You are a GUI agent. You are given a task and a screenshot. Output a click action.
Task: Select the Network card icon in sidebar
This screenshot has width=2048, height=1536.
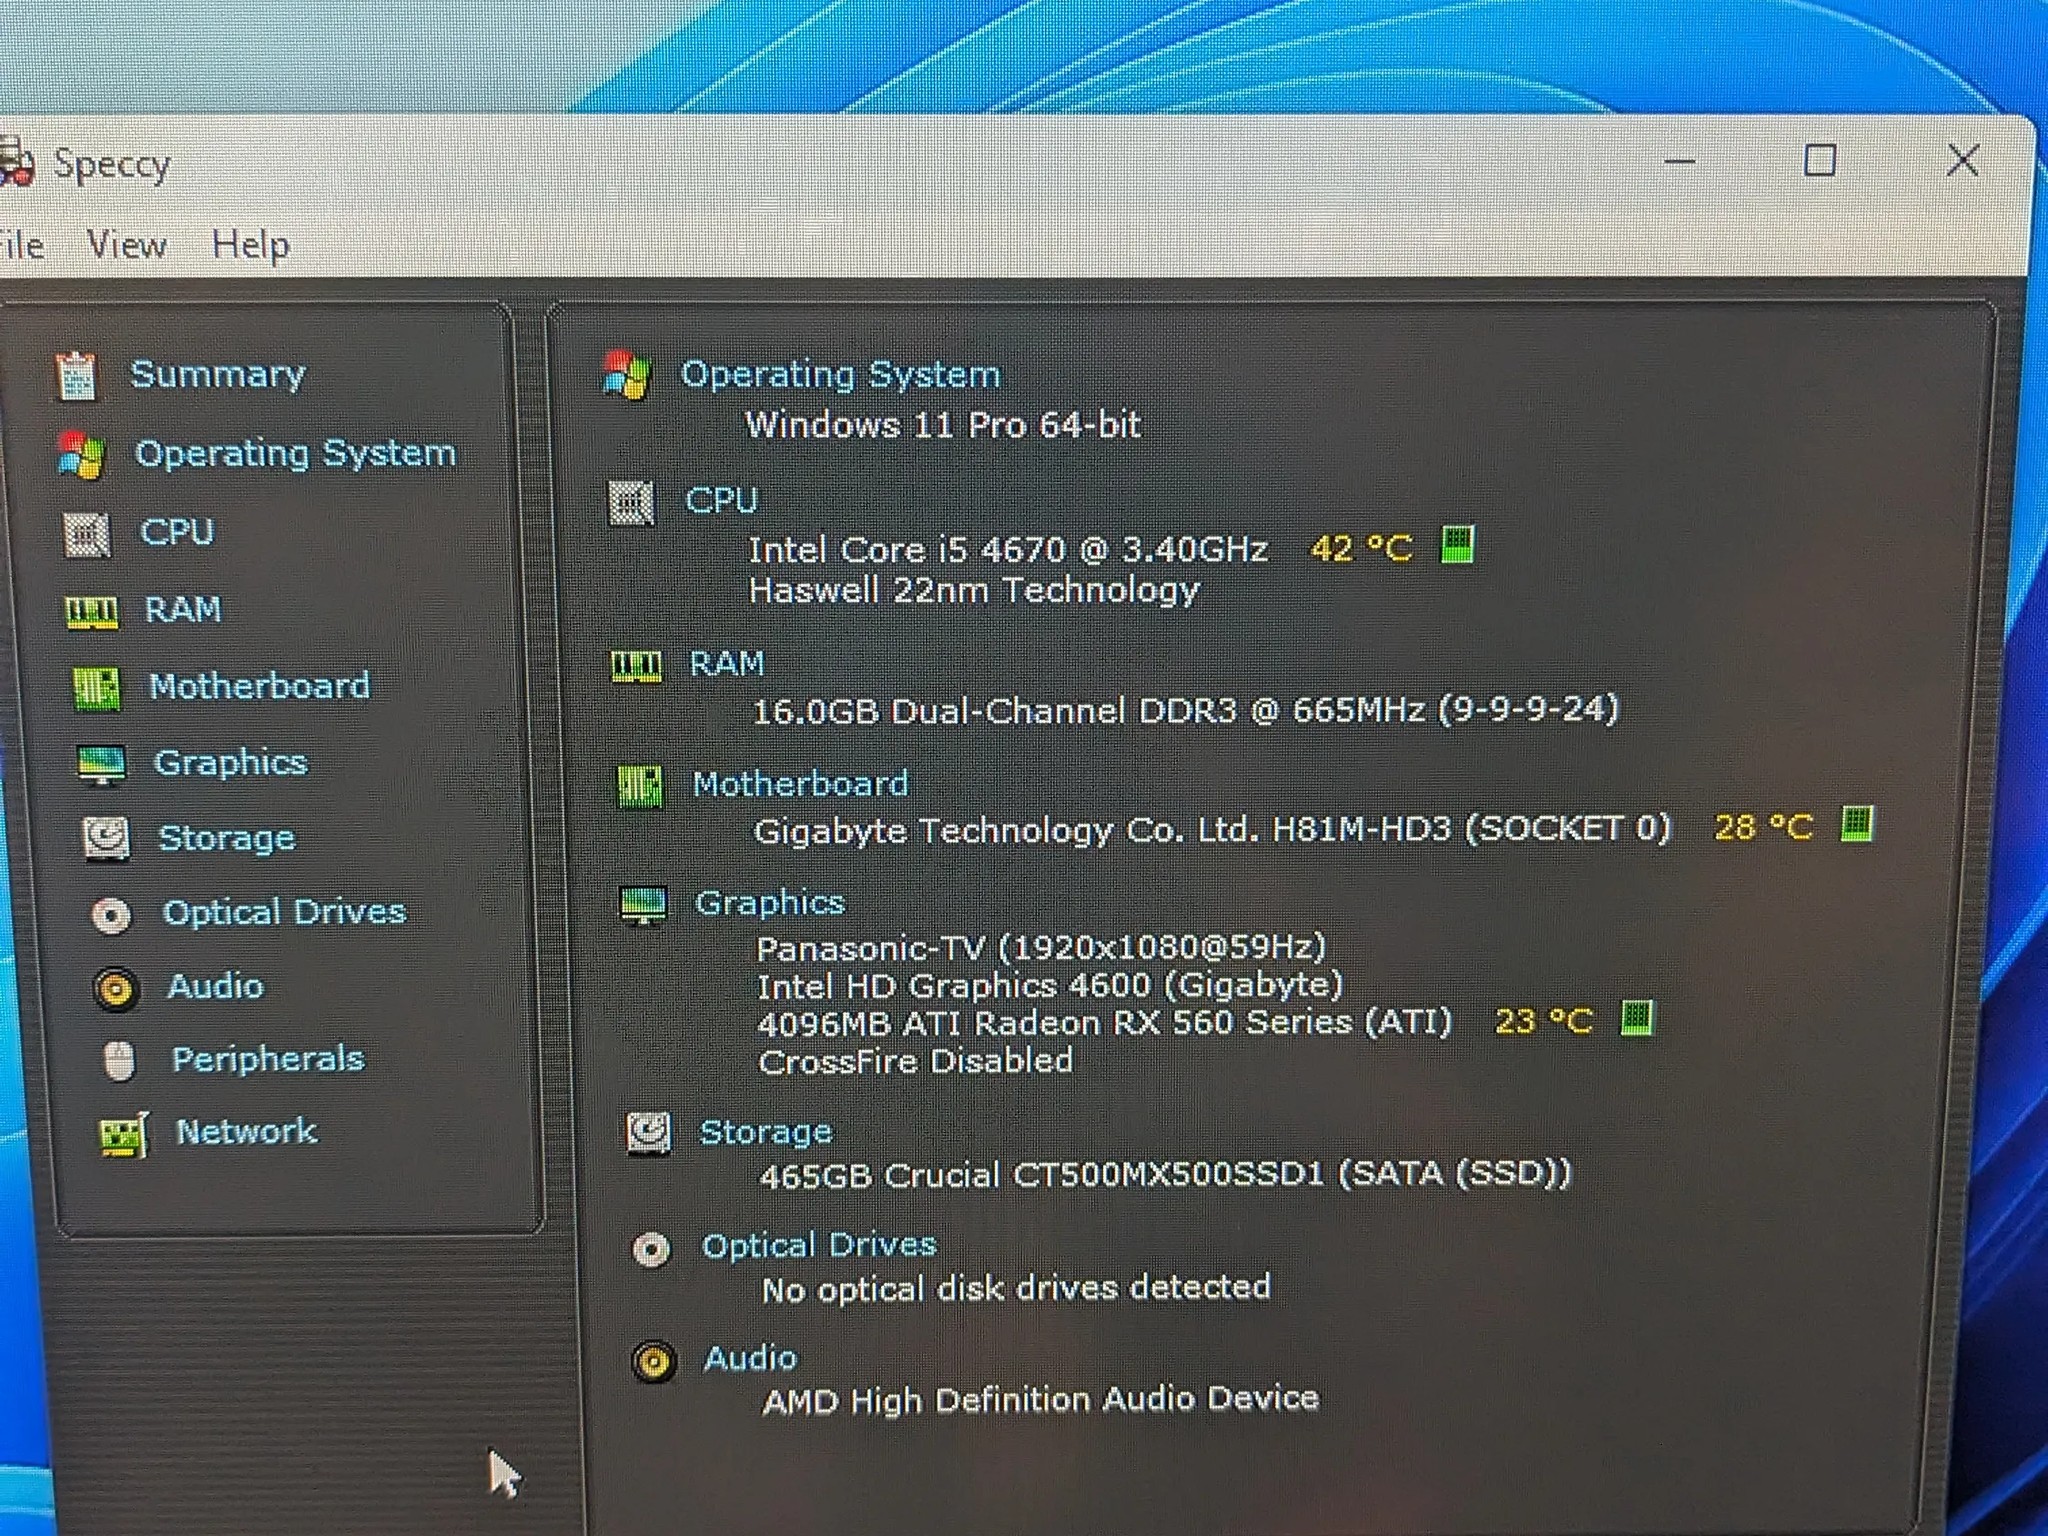pos(124,1135)
